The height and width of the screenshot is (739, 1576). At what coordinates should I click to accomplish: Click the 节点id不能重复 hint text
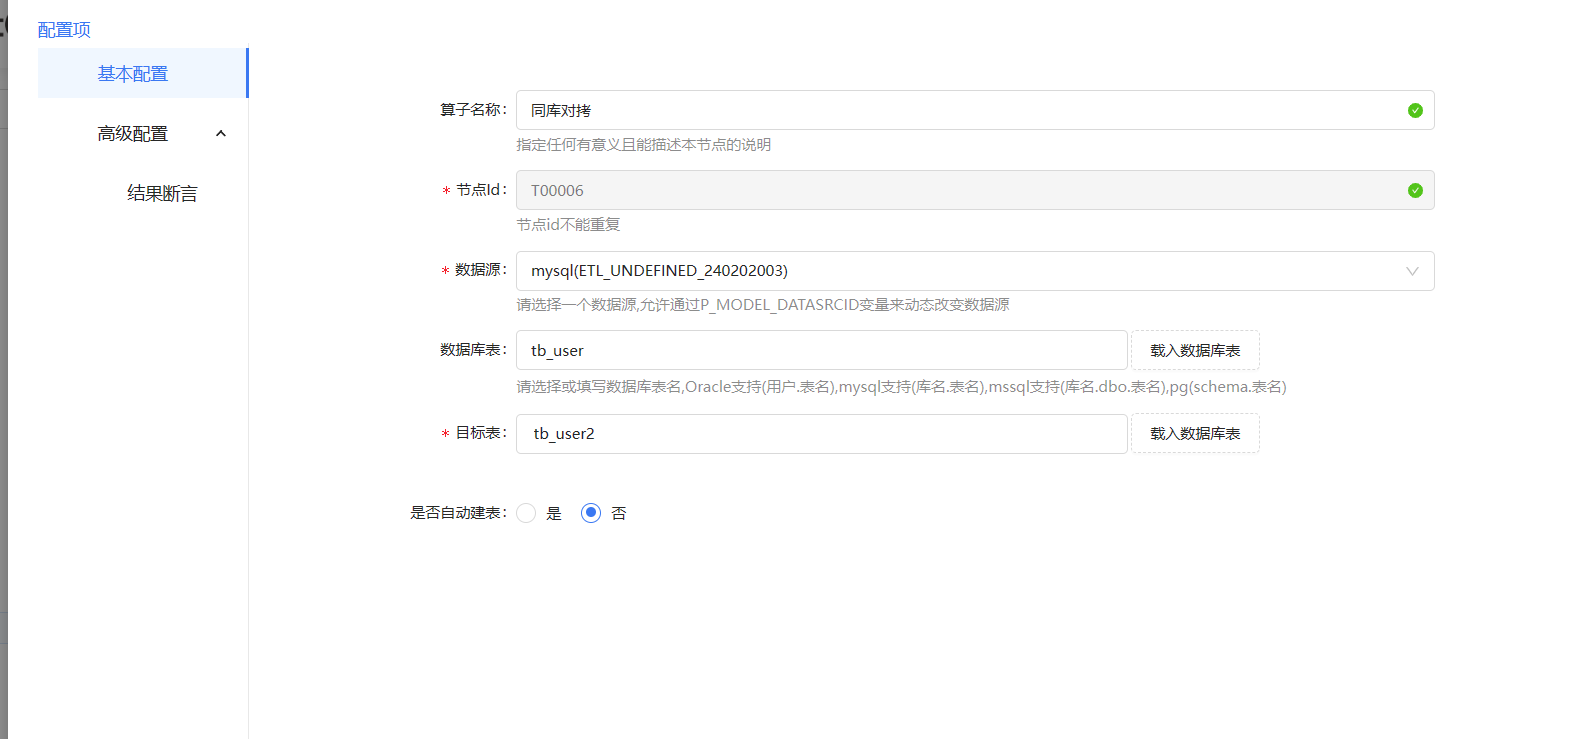click(568, 225)
